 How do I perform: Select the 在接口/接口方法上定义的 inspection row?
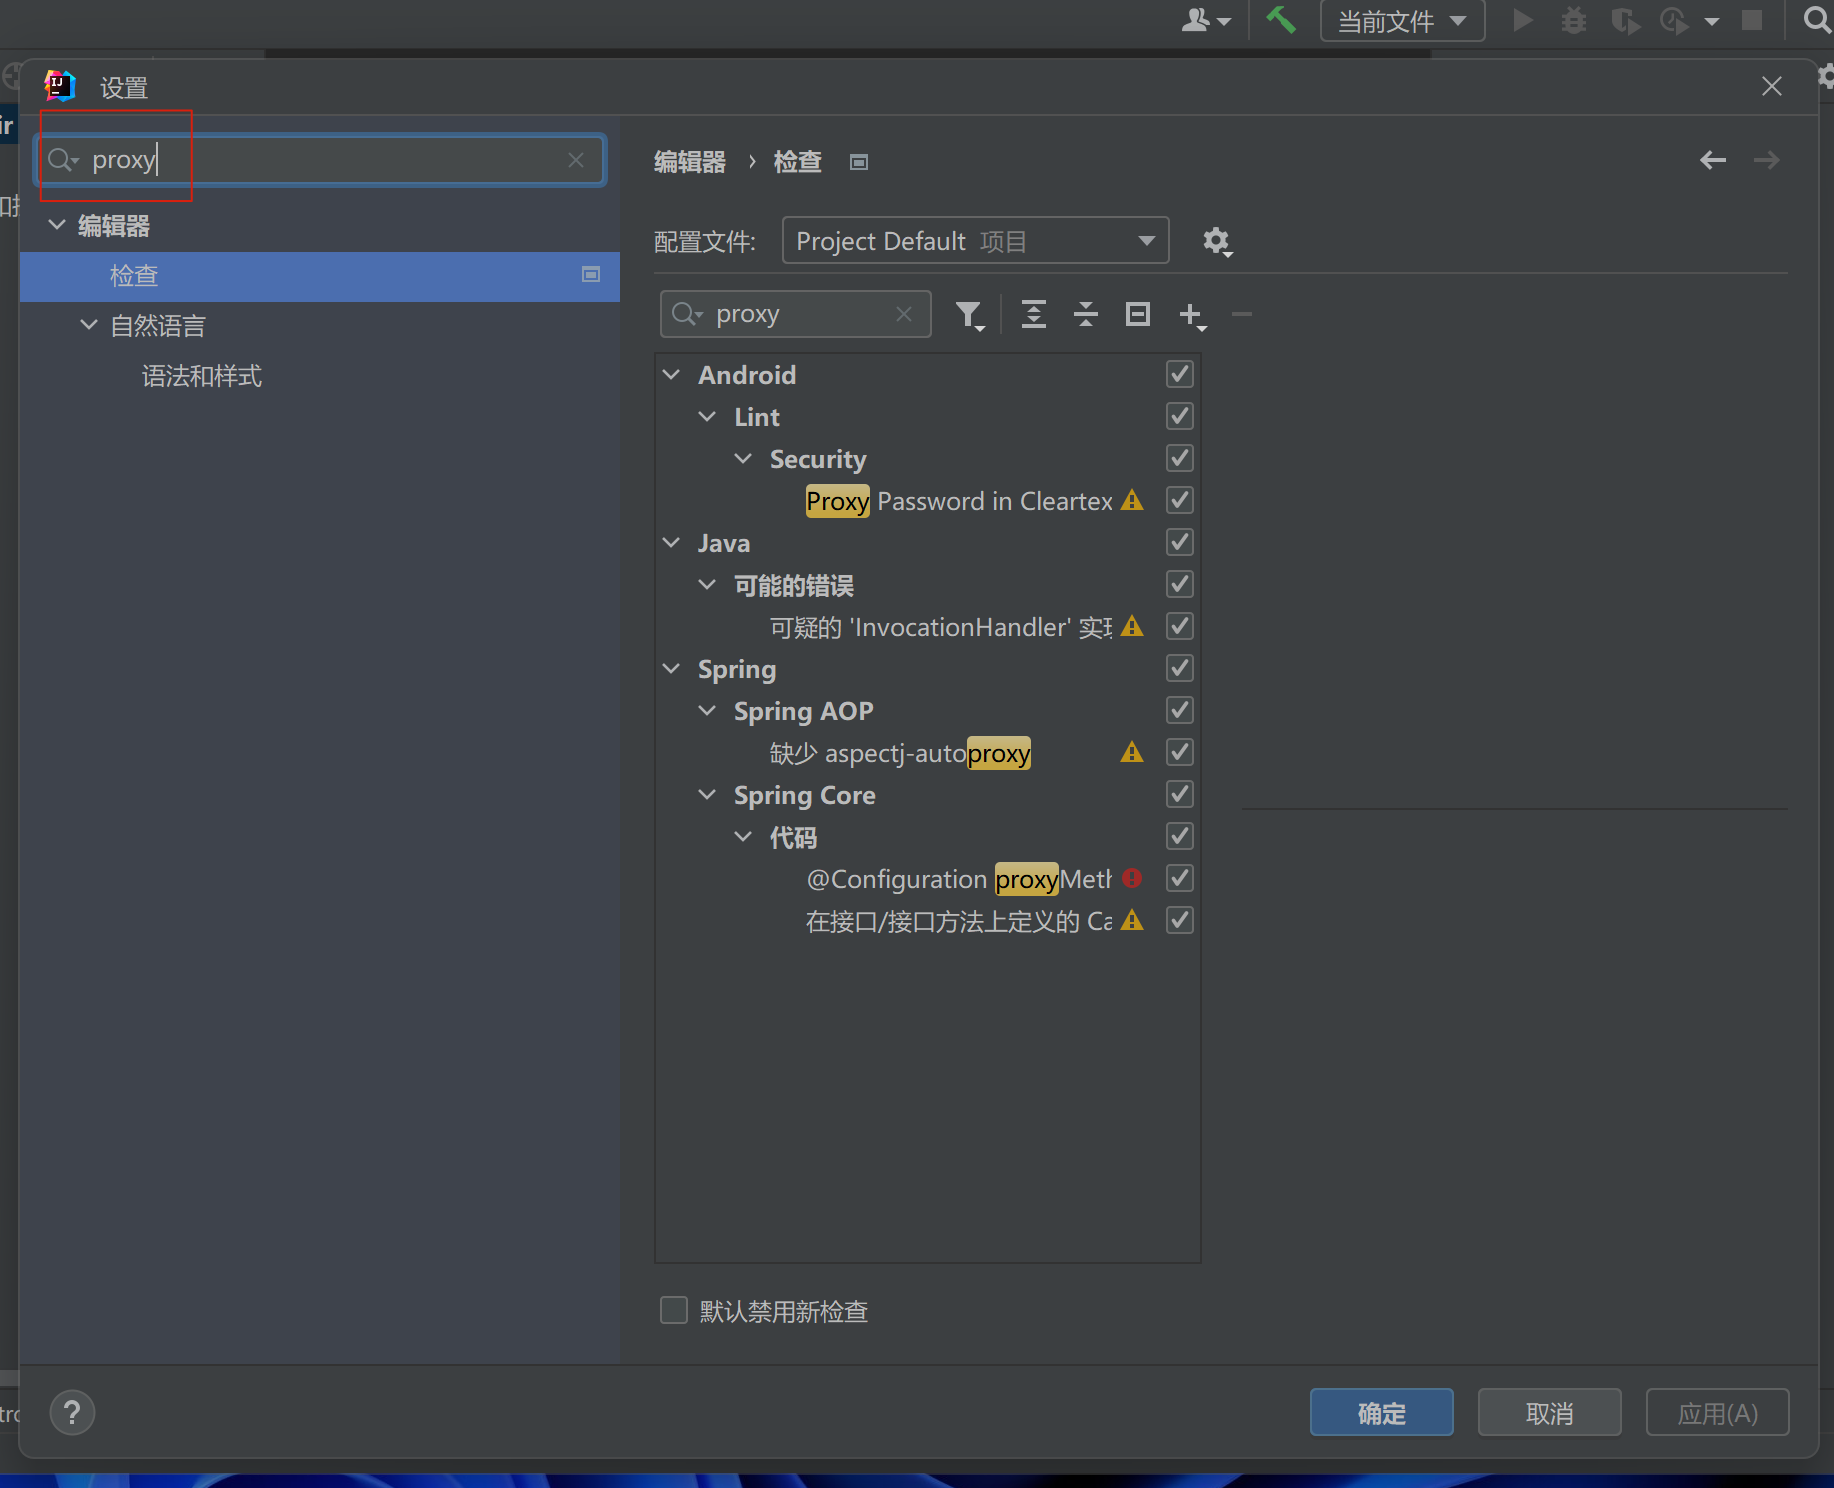[959, 921]
